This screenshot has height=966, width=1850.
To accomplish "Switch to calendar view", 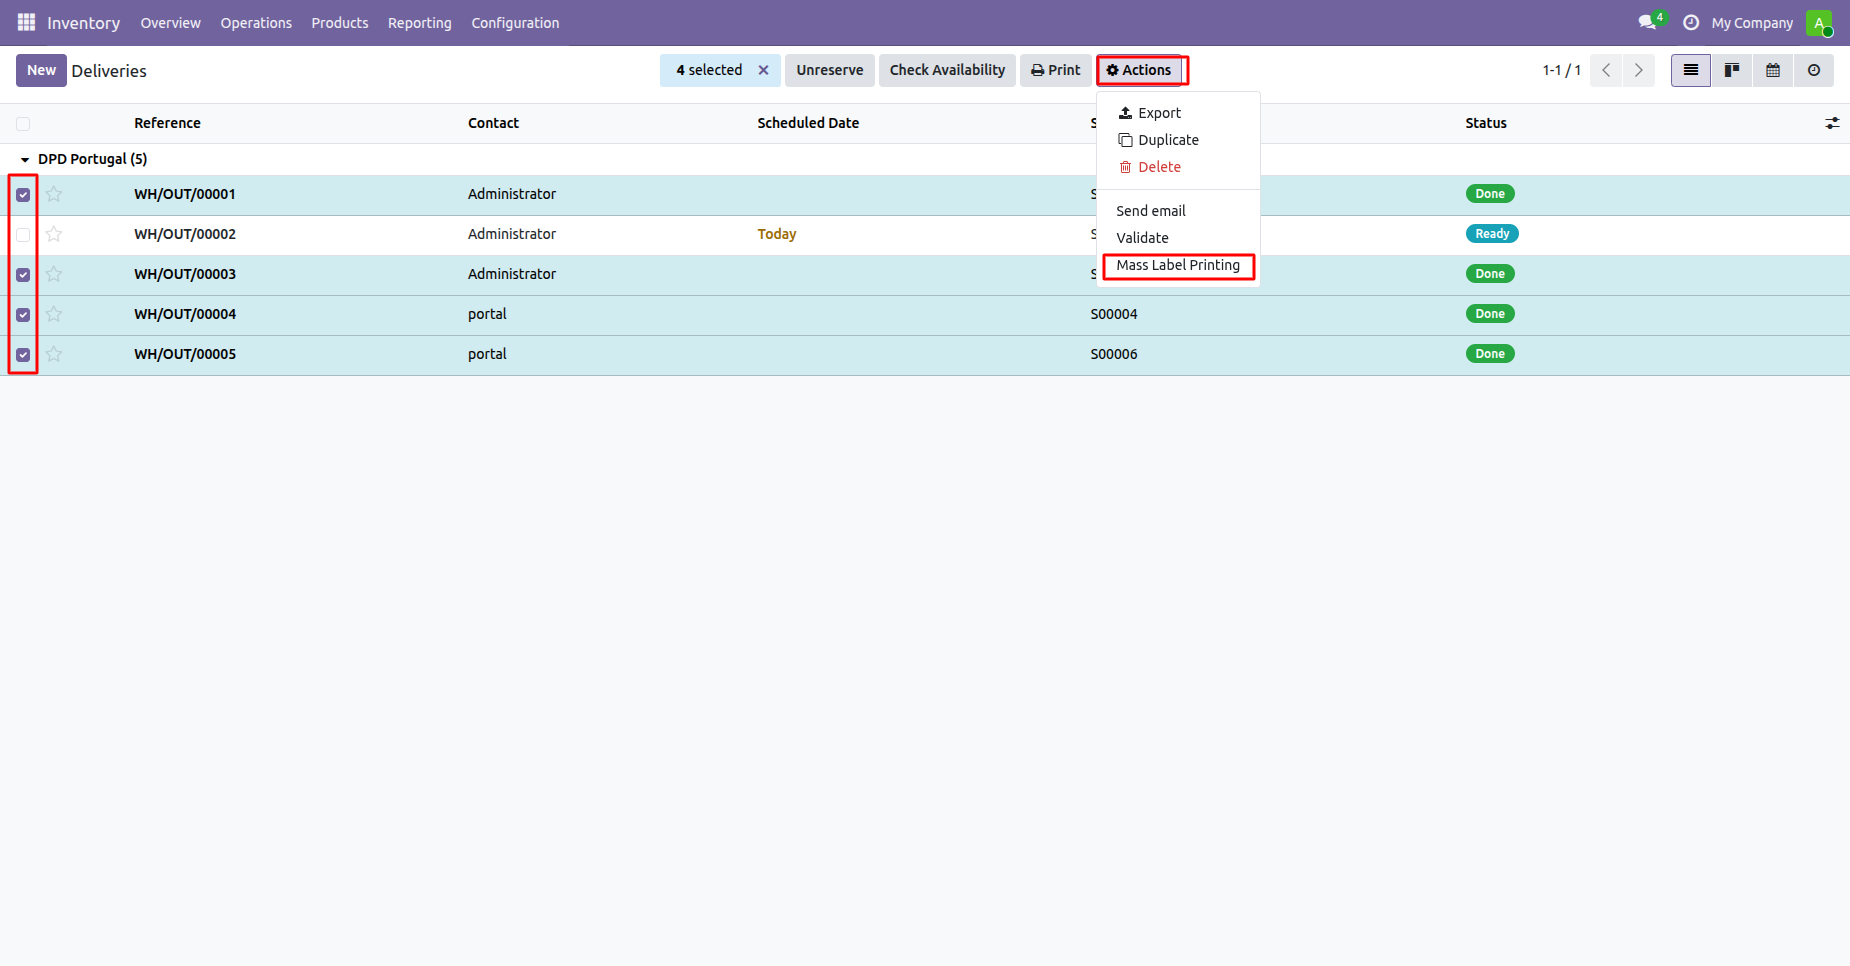I will pos(1773,70).
